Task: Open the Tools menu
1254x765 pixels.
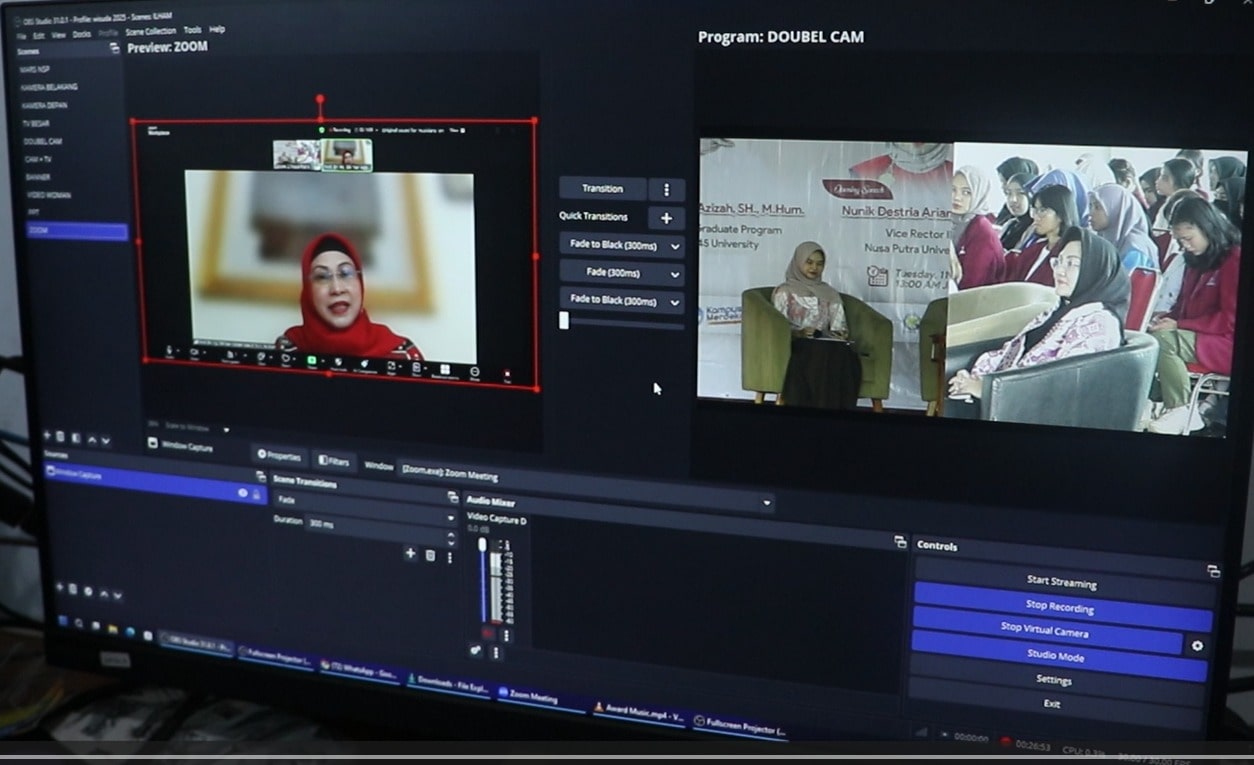Action: pyautogui.click(x=192, y=30)
